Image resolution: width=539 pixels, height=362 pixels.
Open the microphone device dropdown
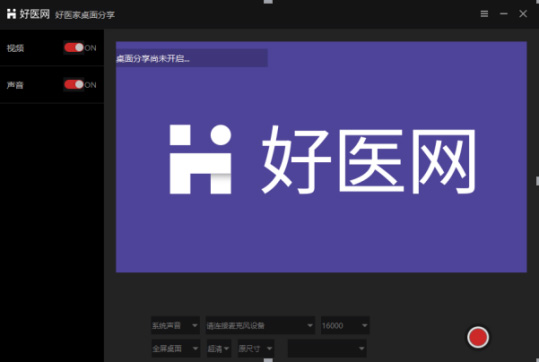(x=260, y=325)
